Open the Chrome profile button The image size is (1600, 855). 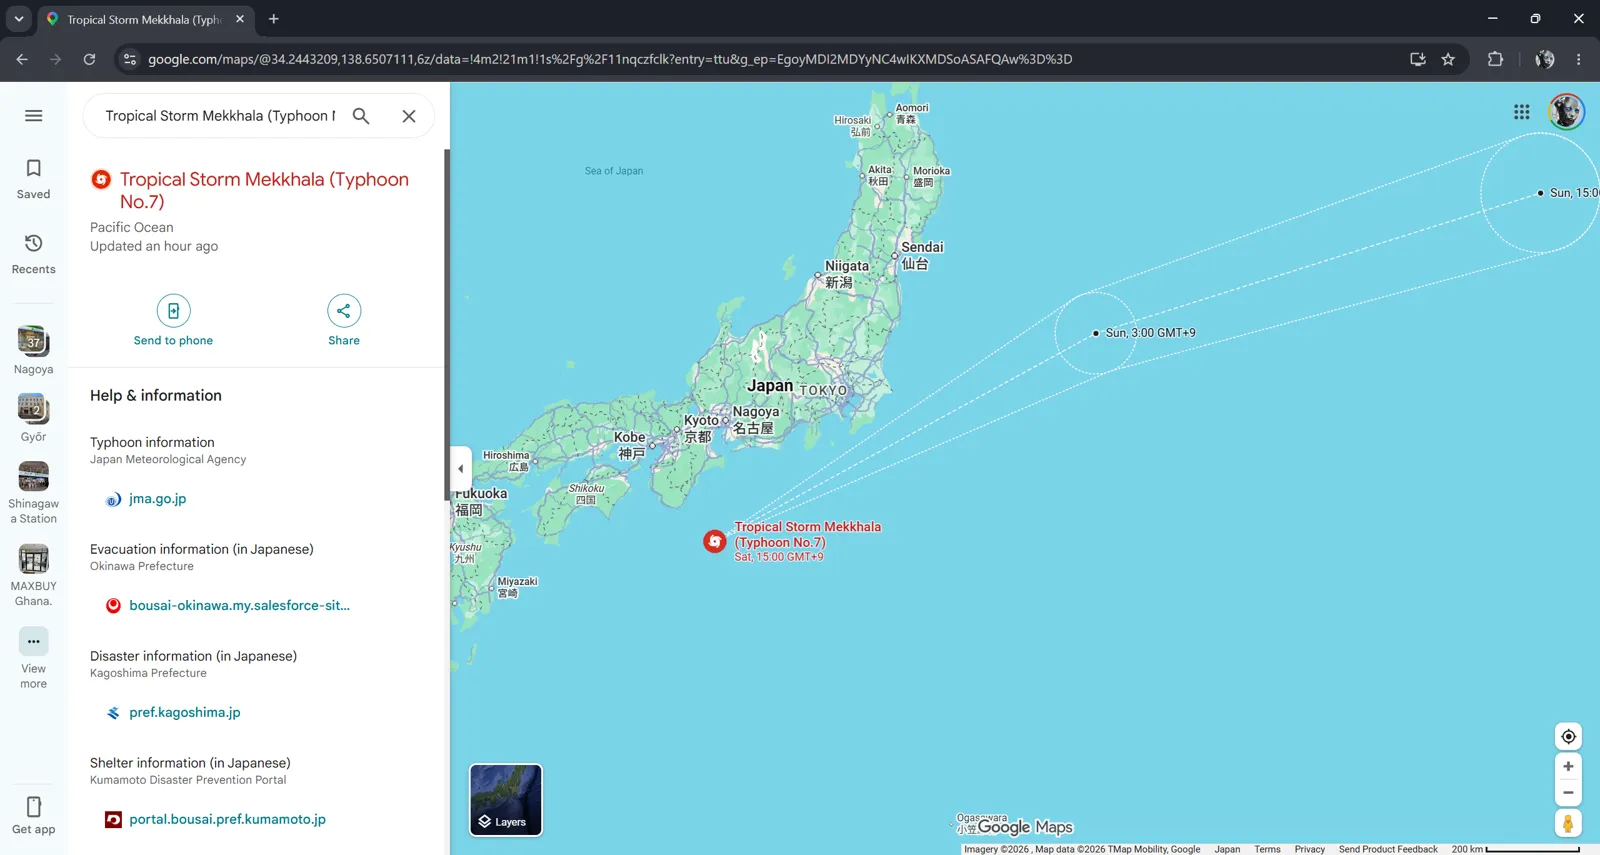[1545, 59]
